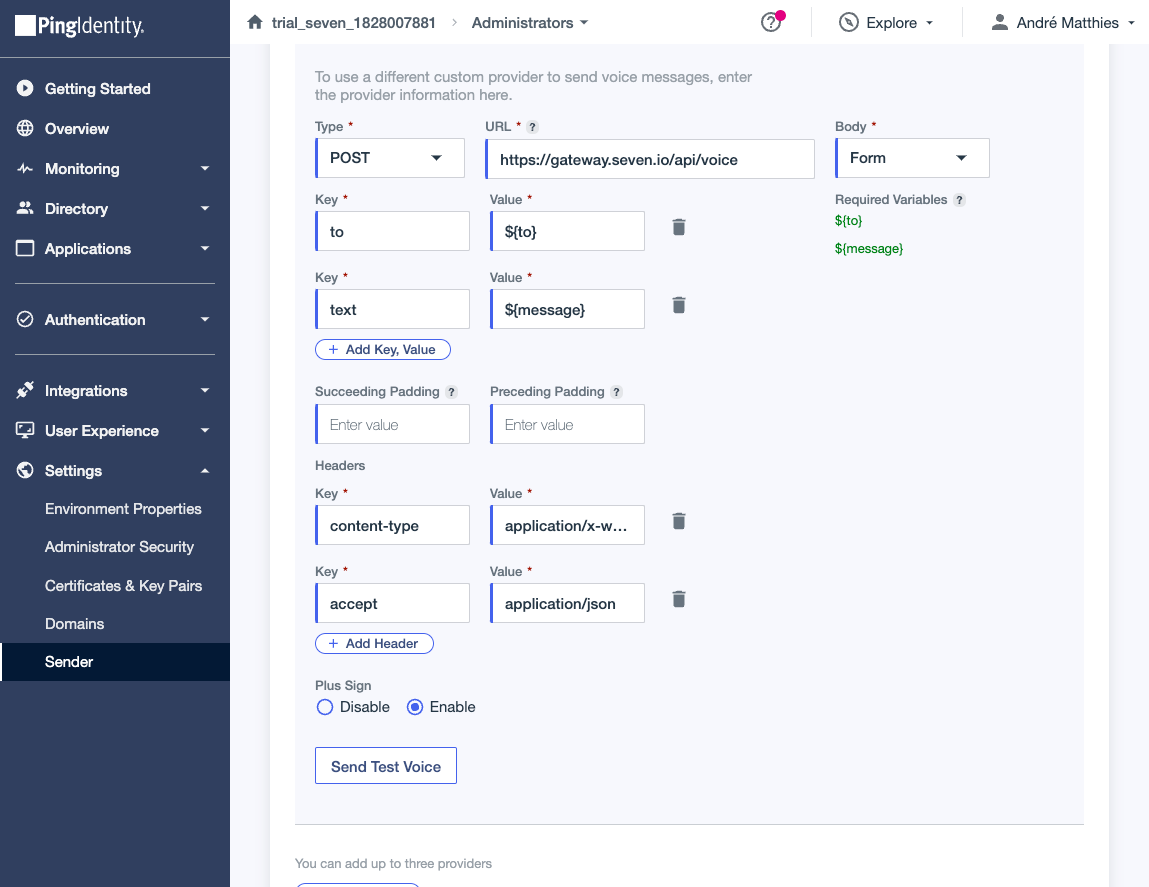Open the help question mark icon

(x=770, y=23)
